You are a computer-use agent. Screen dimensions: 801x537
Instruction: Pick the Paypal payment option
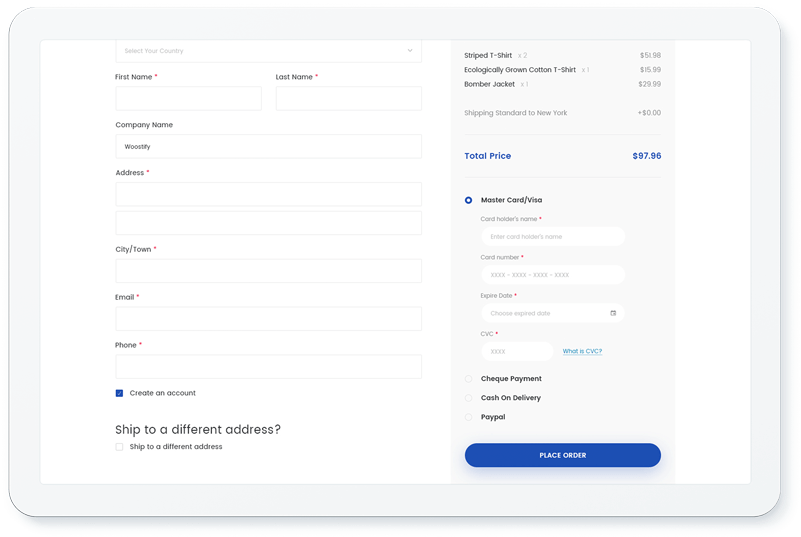468,417
